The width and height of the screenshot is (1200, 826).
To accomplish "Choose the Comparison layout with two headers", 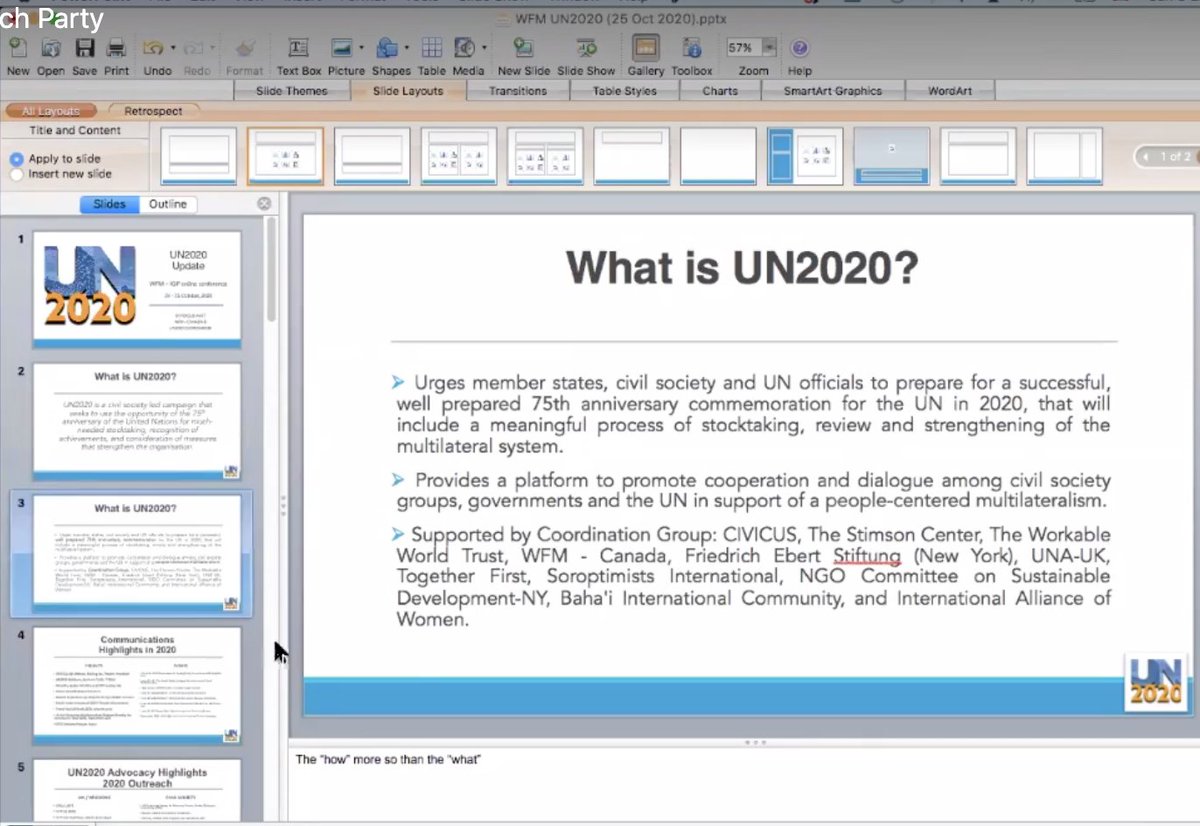I will pos(545,156).
